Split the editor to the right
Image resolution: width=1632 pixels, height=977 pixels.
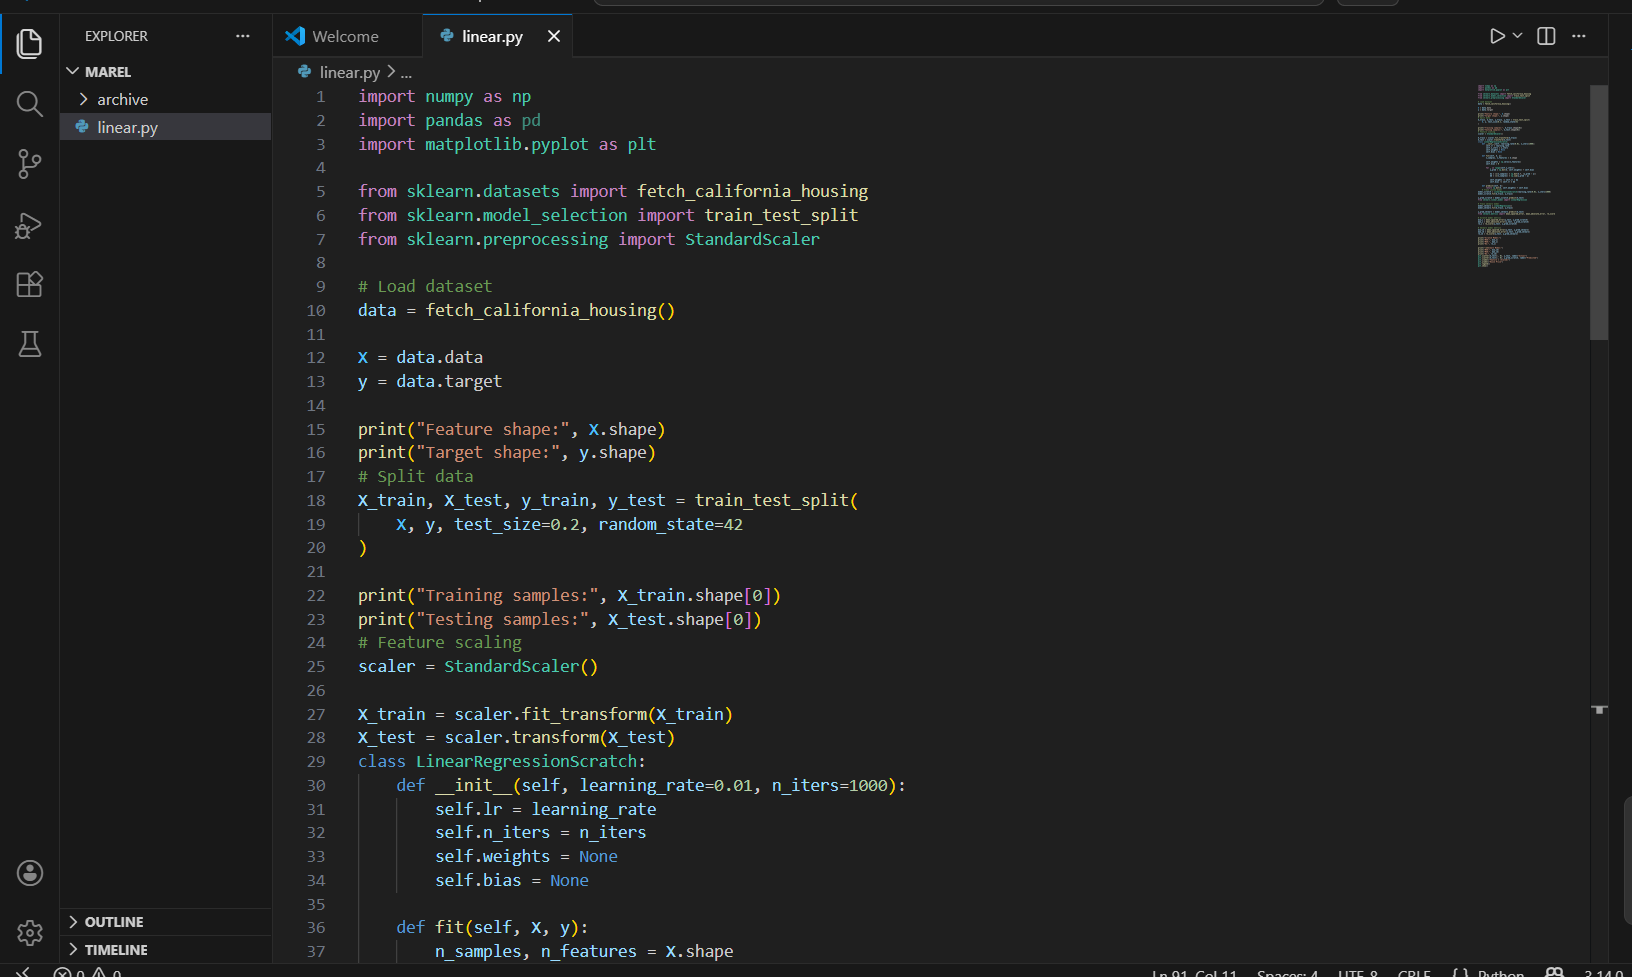tap(1546, 36)
